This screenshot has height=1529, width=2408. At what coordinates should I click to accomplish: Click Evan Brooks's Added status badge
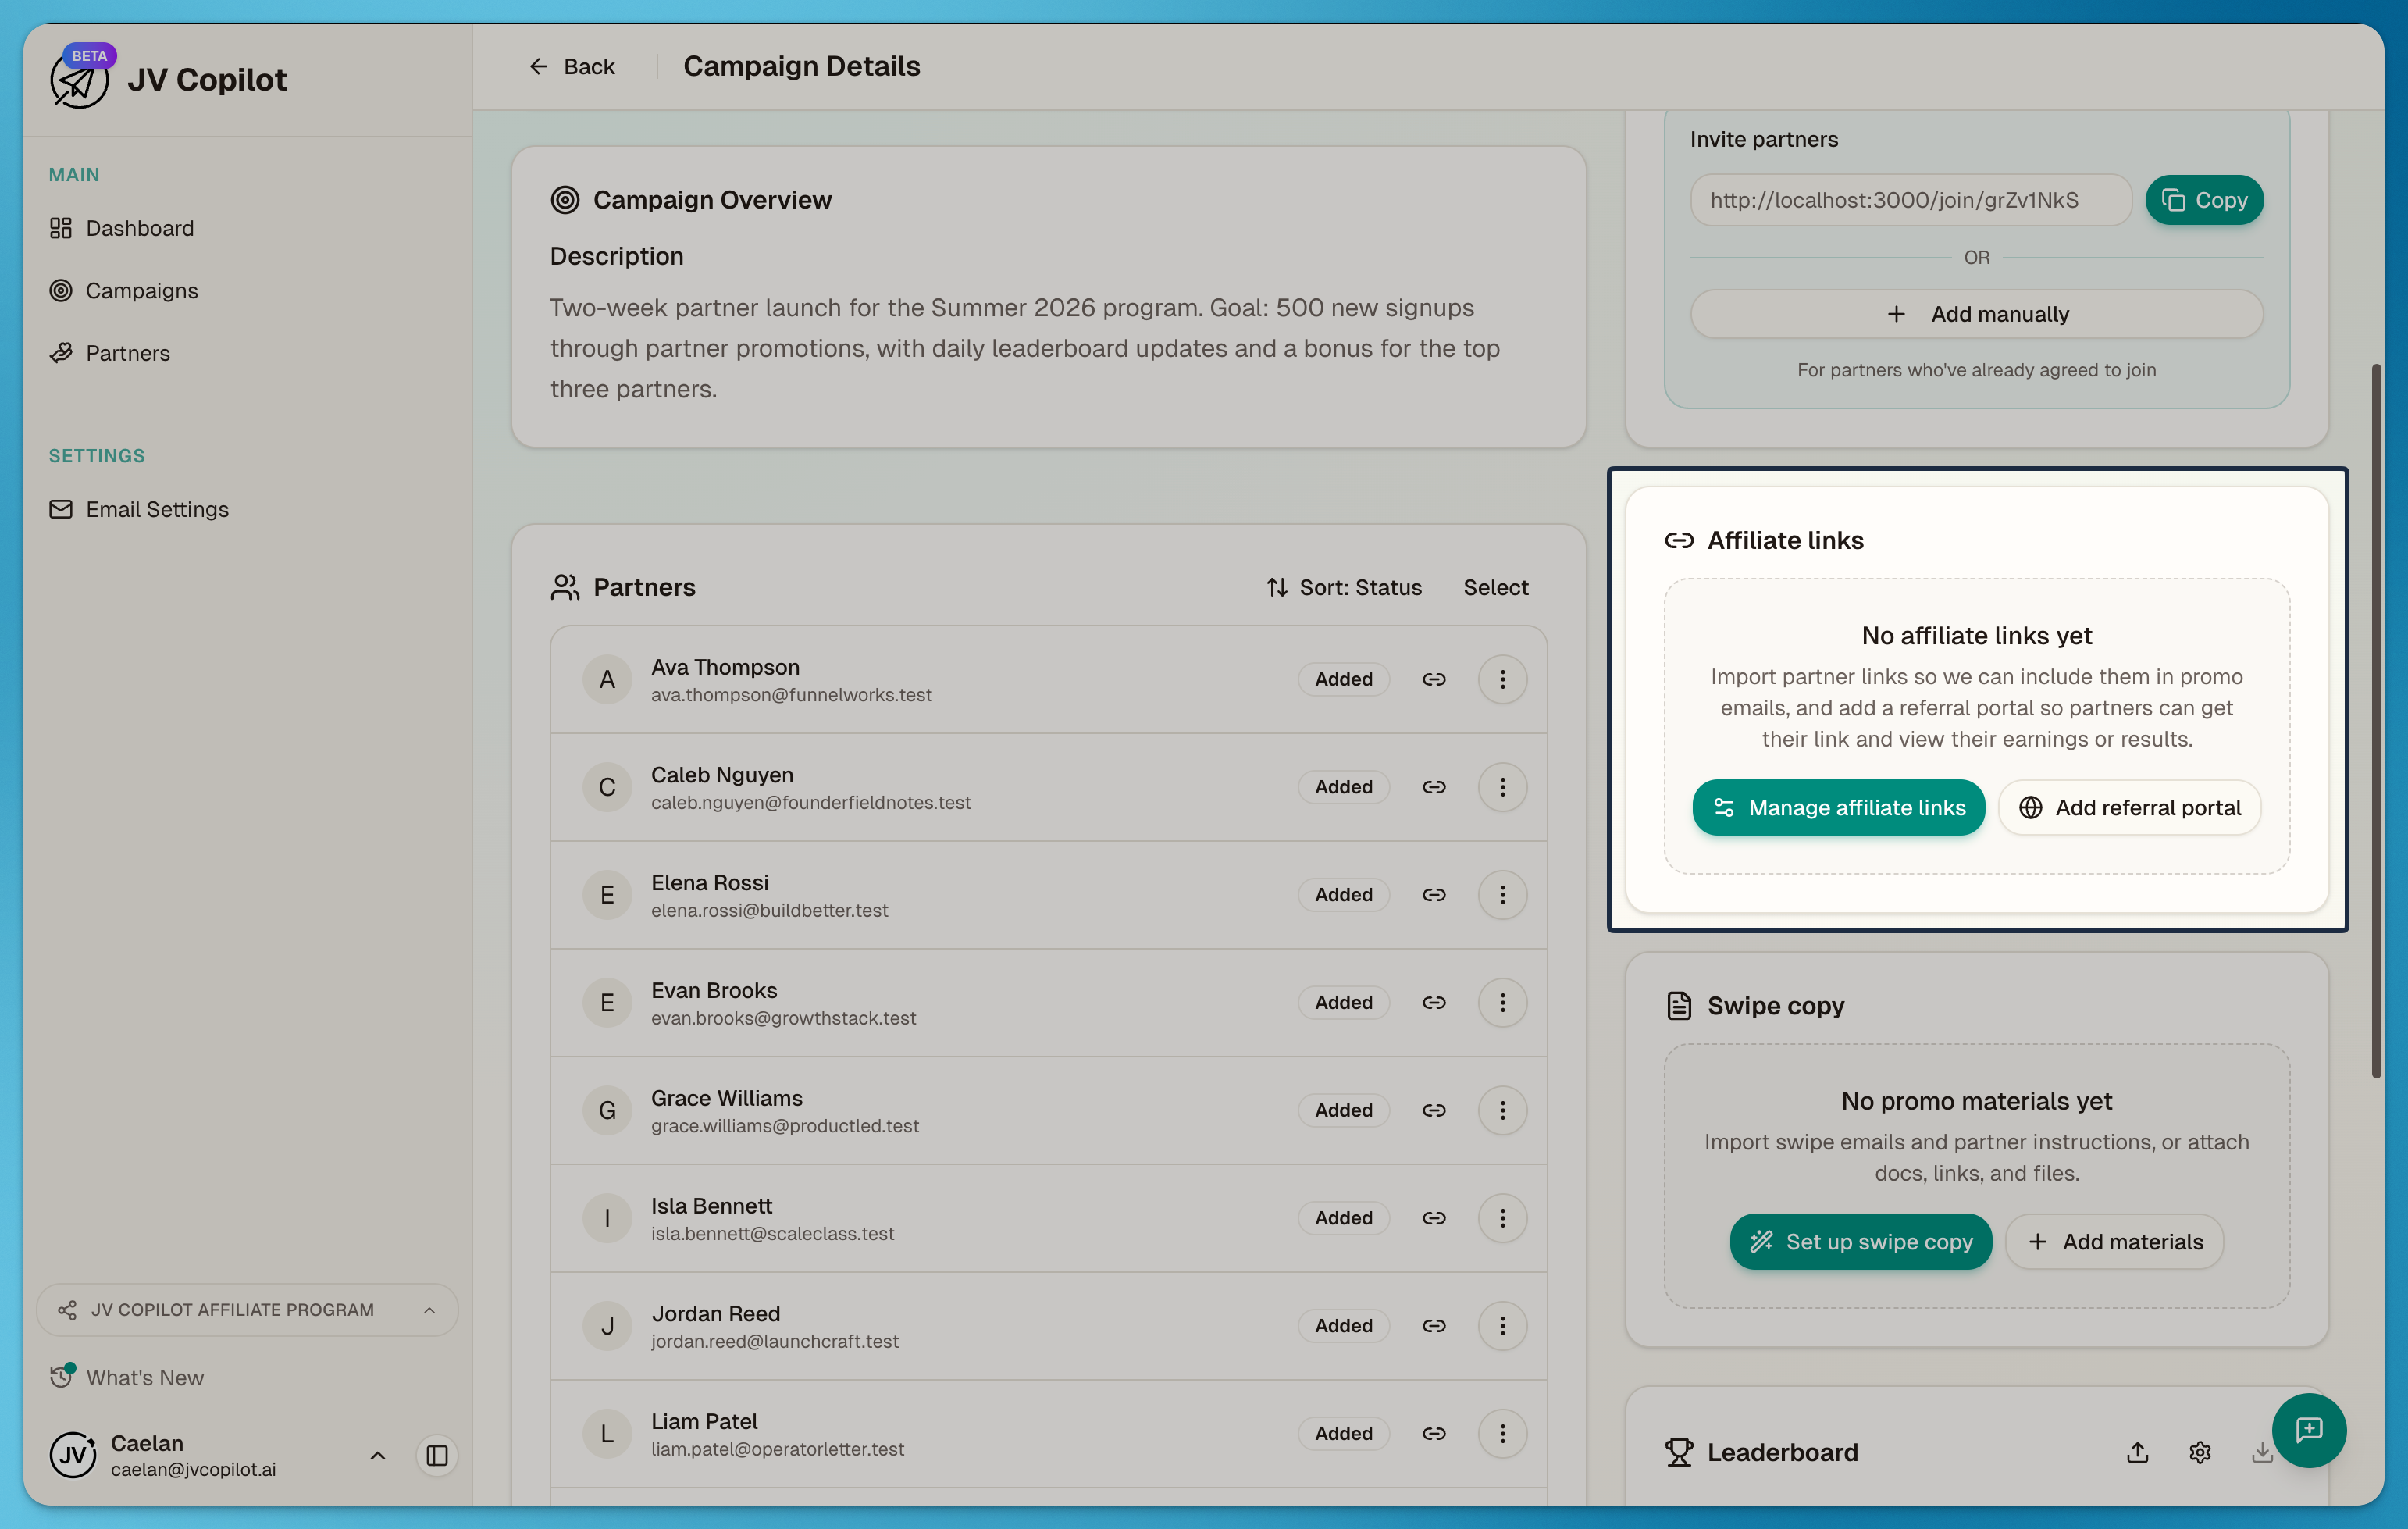pos(1343,1002)
